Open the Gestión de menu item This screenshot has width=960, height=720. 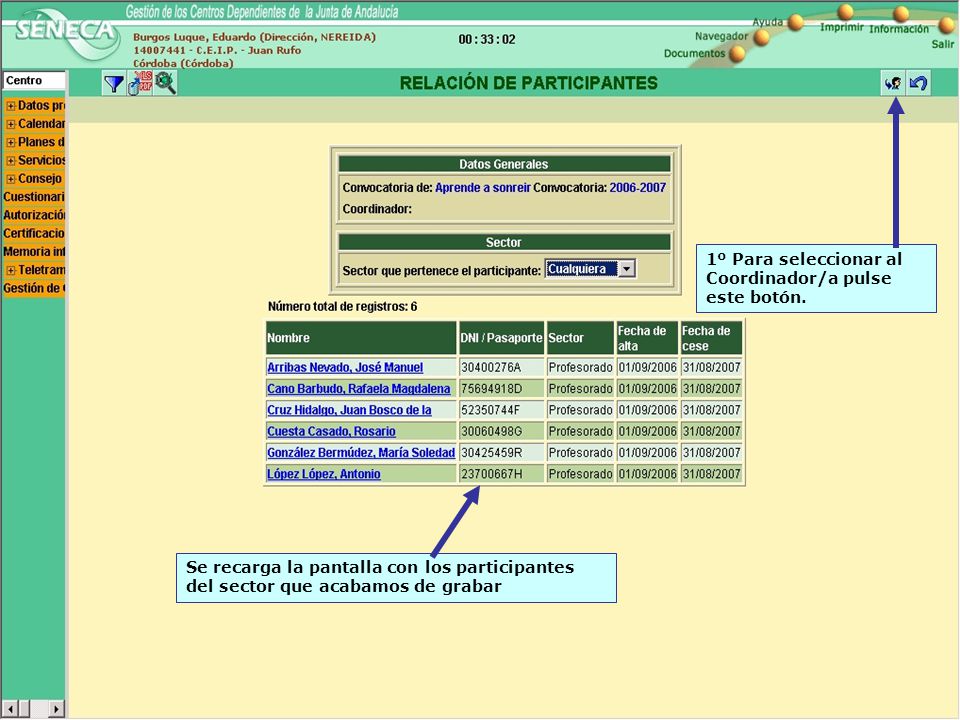[x=34, y=288]
